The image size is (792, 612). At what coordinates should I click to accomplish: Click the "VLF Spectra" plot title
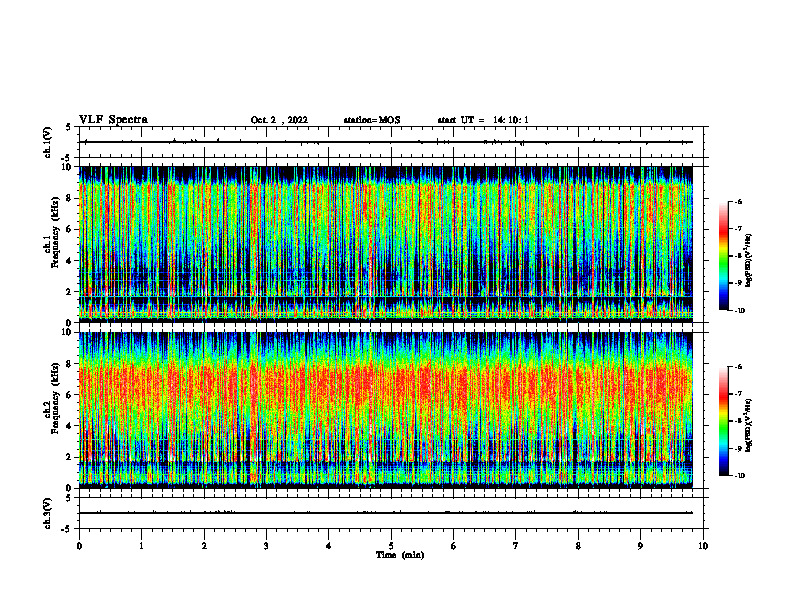pos(113,120)
